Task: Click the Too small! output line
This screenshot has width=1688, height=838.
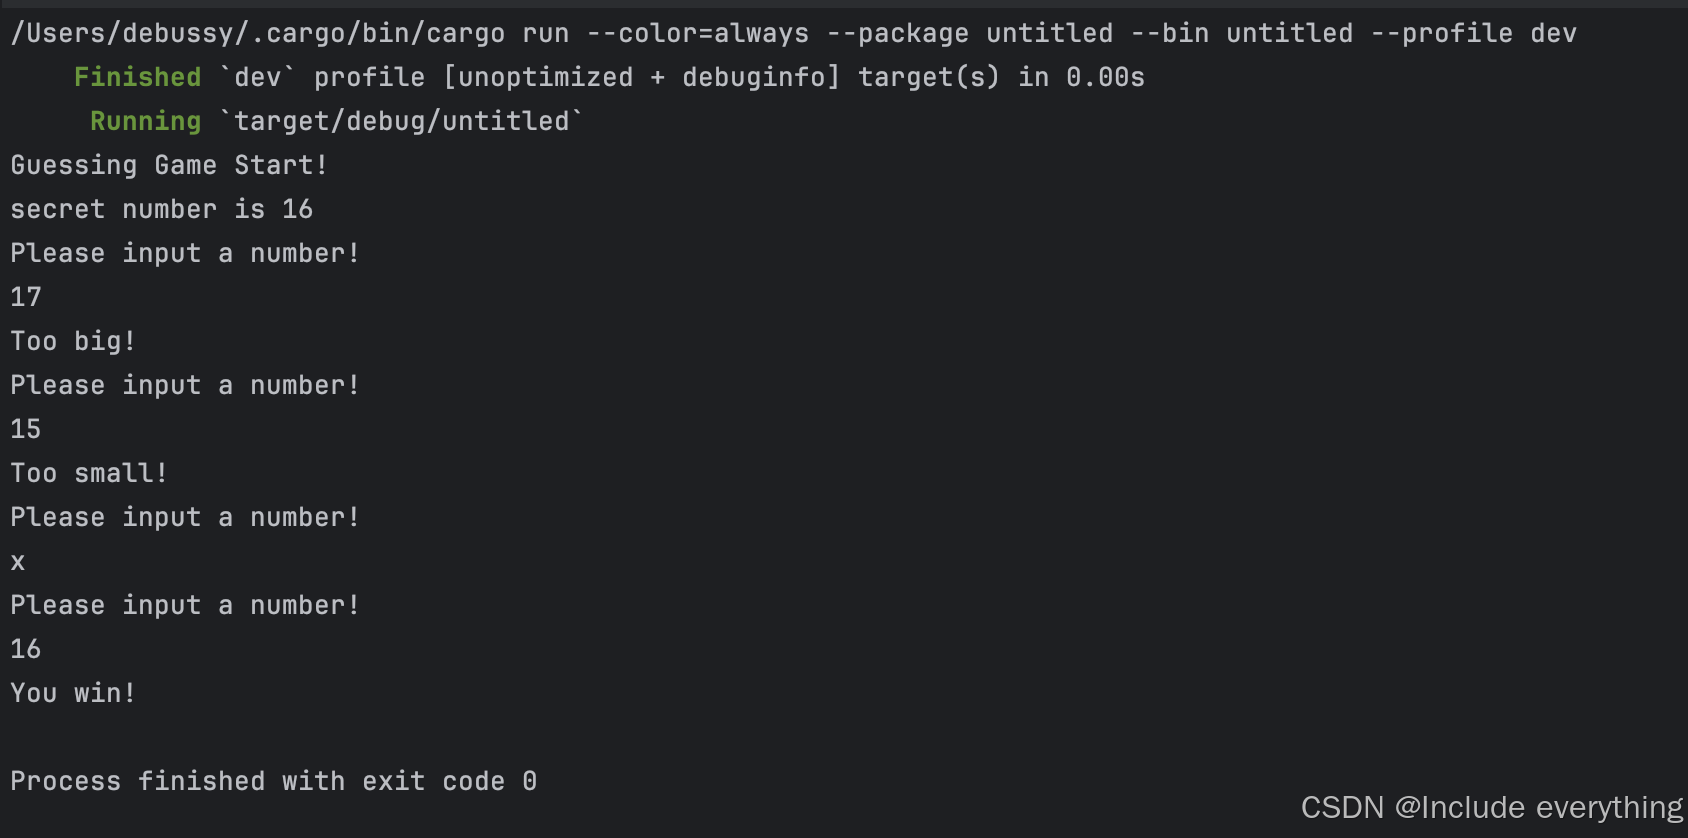Action: (88, 473)
